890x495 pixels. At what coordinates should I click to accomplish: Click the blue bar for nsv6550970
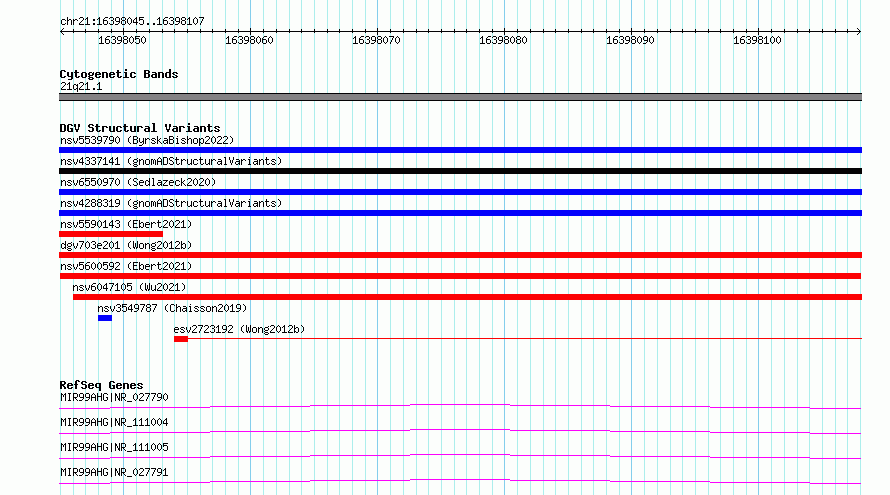pos(460,192)
